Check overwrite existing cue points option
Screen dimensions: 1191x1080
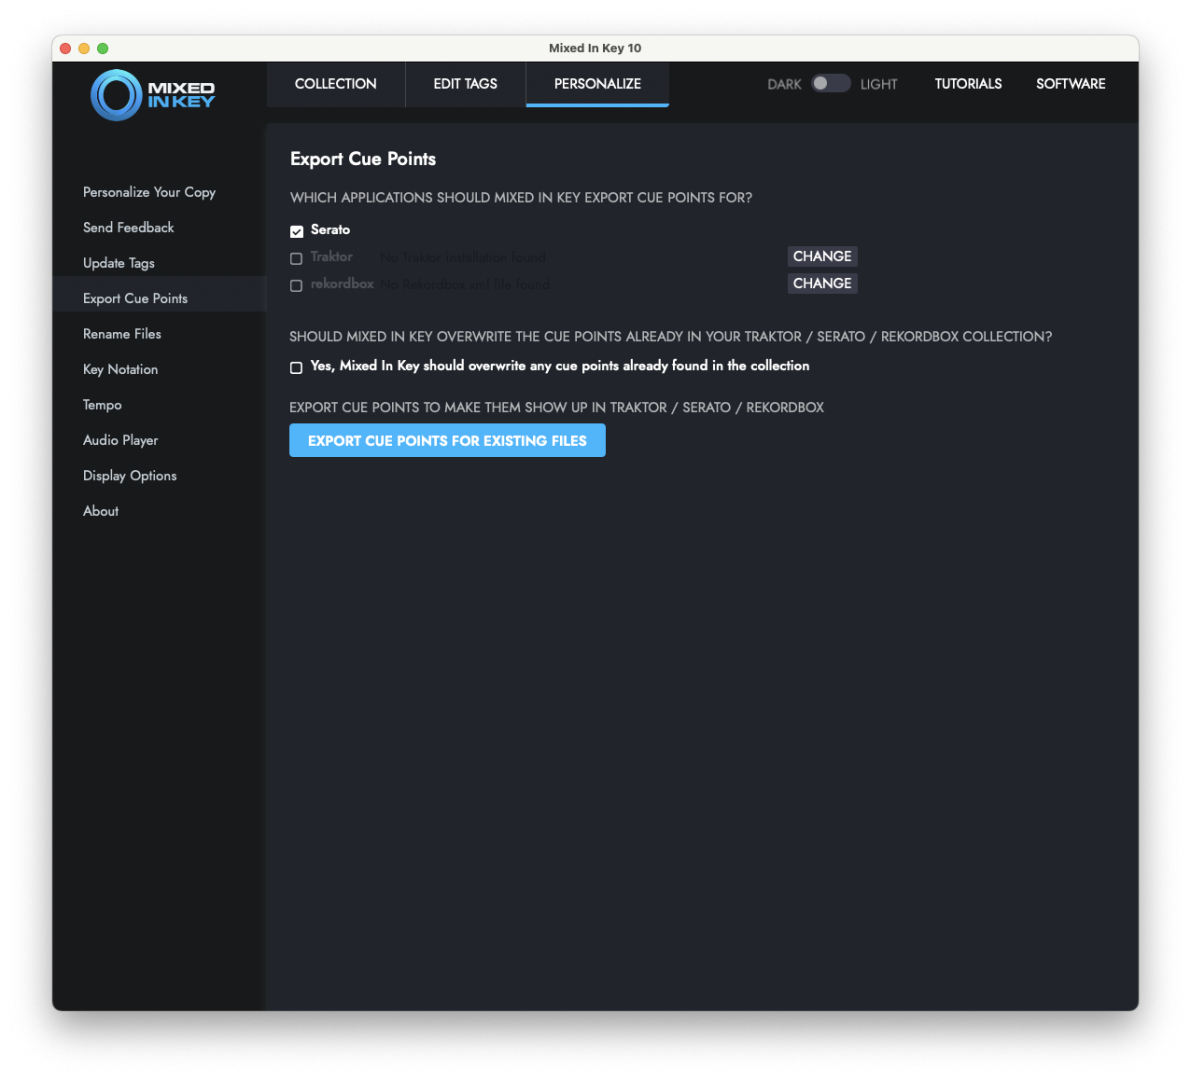[296, 368]
